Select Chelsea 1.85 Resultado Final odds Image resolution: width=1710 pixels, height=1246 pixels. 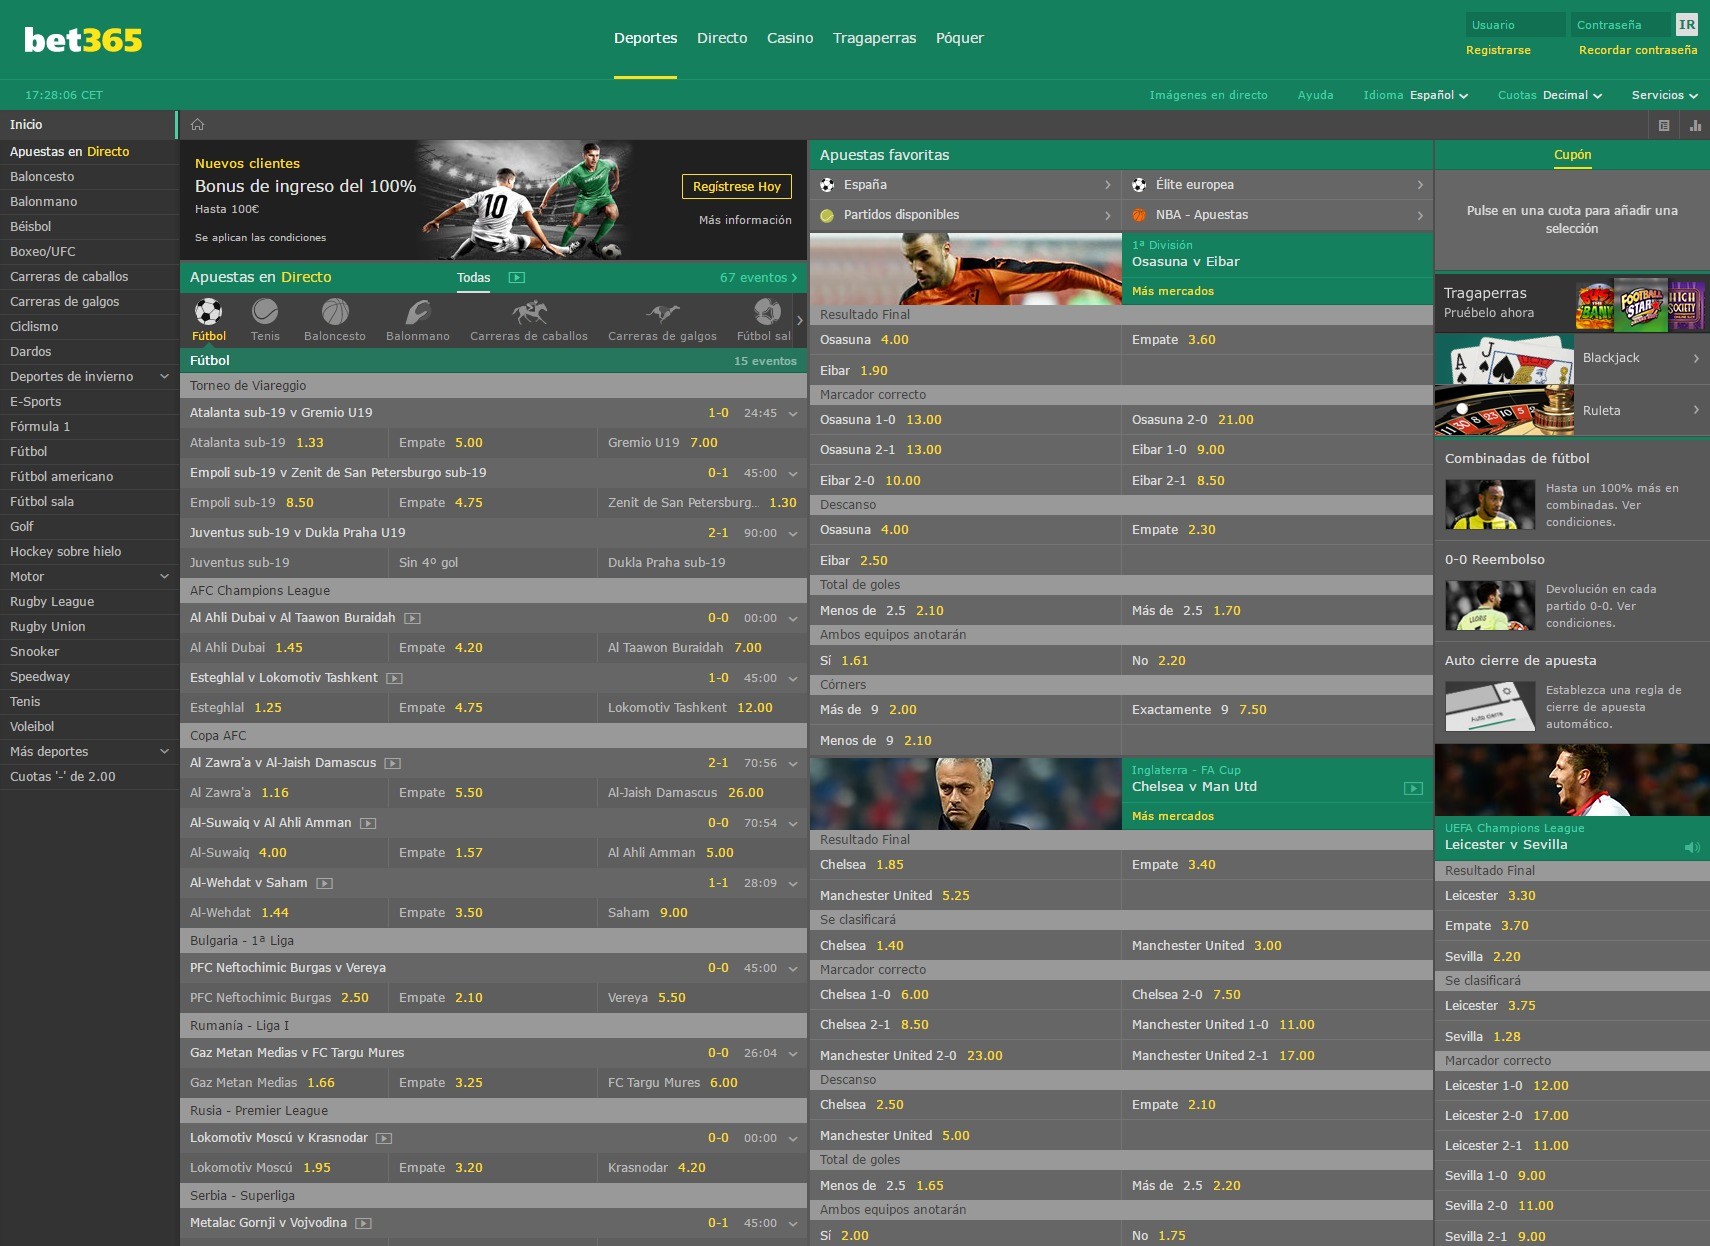click(x=965, y=865)
